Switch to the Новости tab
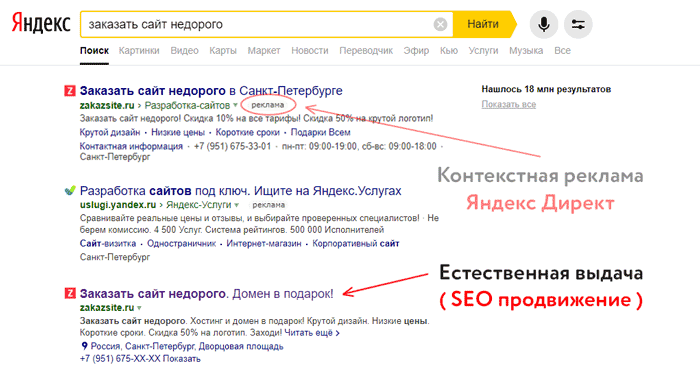 click(x=310, y=50)
